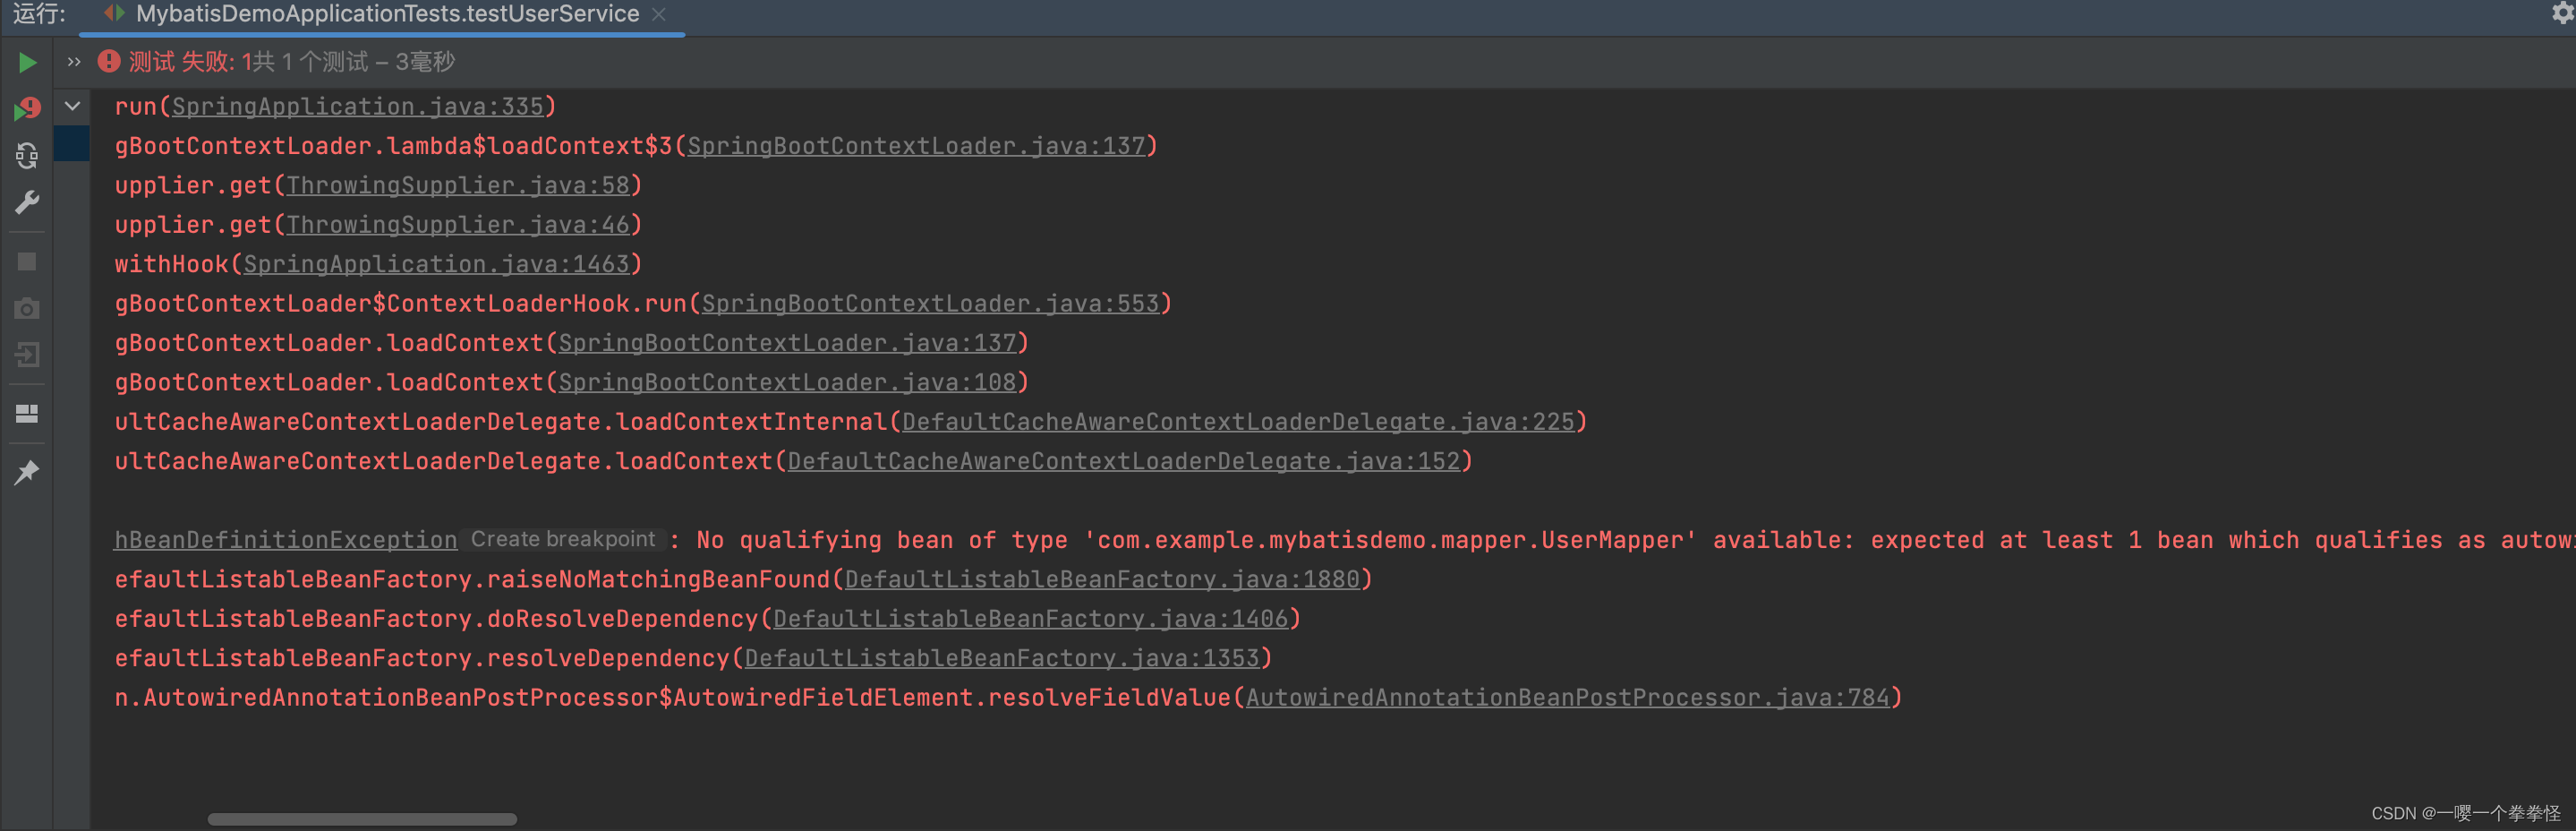Close the MybatisDemoApplicationTests.testUserService tab
This screenshot has width=2576, height=831.
[x=658, y=14]
